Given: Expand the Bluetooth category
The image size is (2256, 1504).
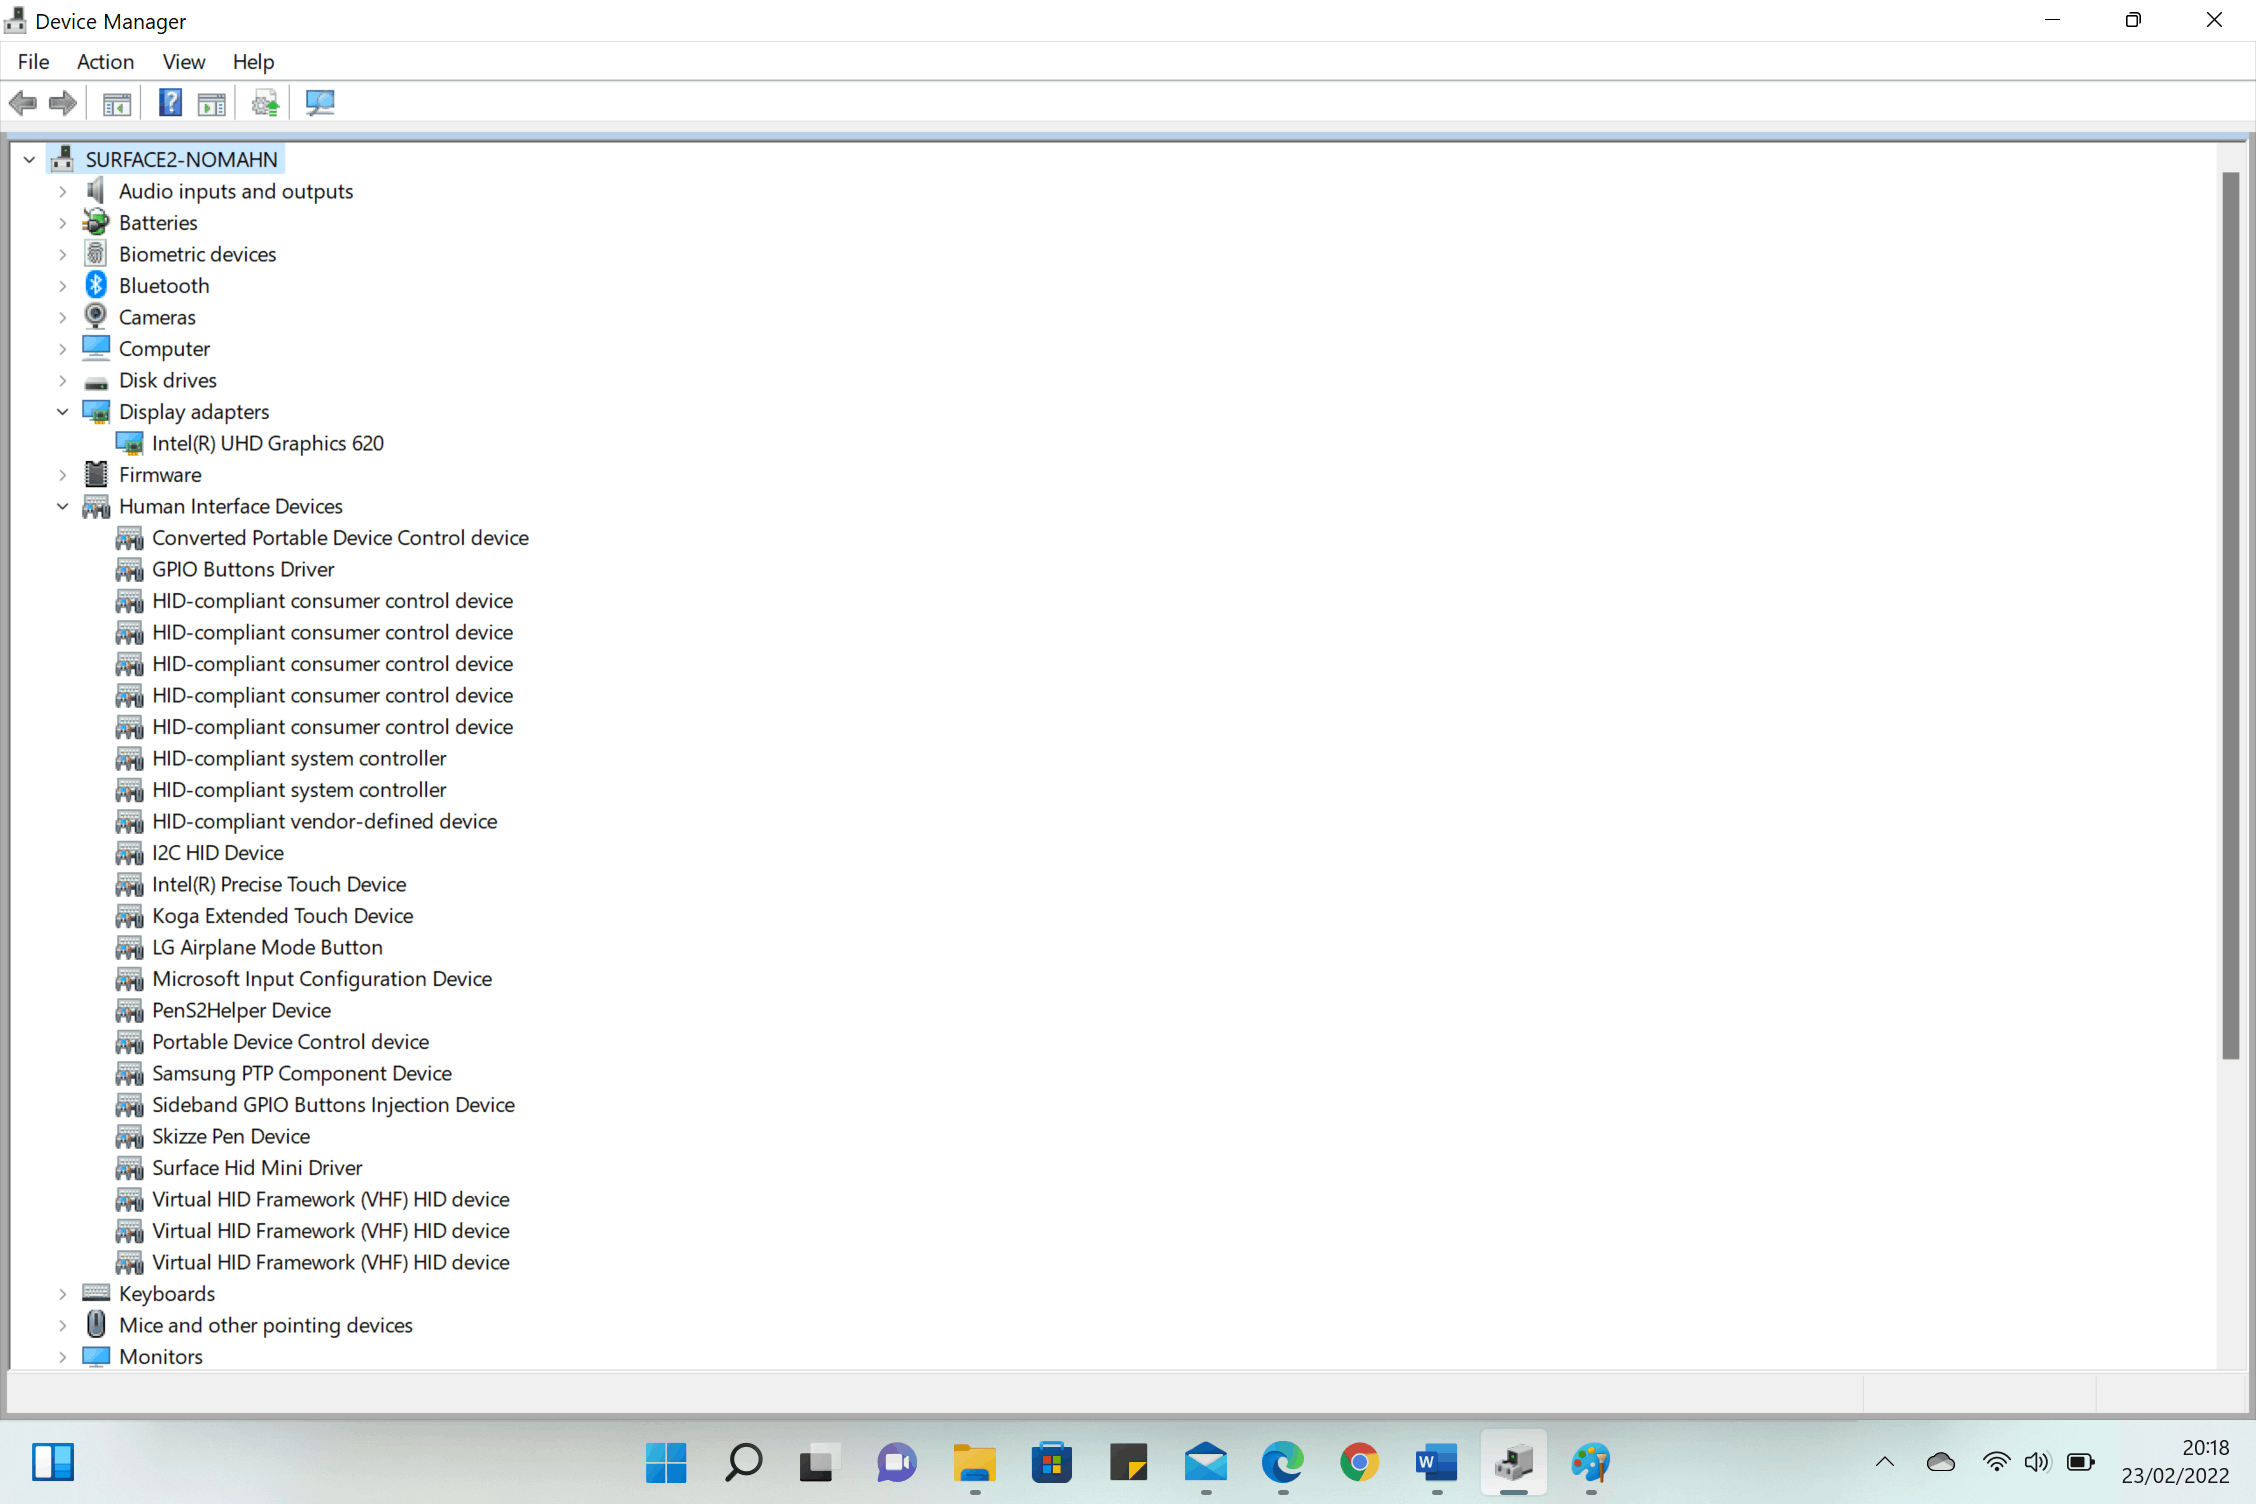Looking at the screenshot, I should [63, 286].
